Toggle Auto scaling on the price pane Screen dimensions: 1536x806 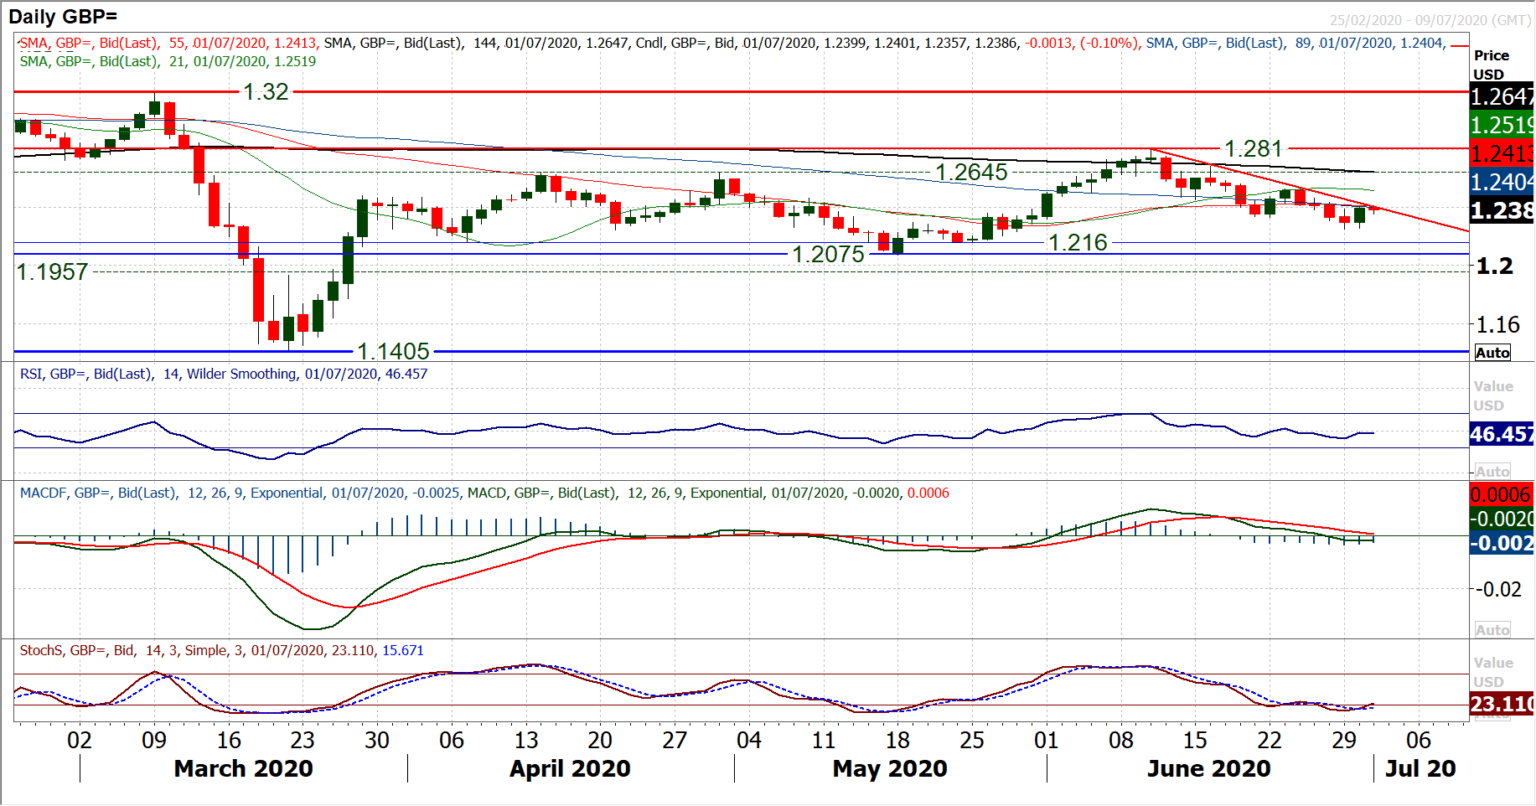pyautogui.click(x=1493, y=352)
